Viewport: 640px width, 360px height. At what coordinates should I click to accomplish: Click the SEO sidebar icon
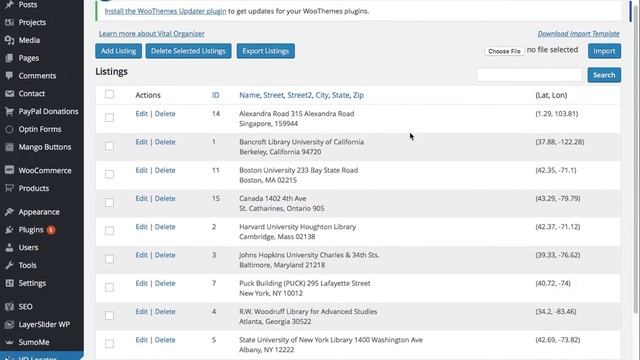click(9, 307)
